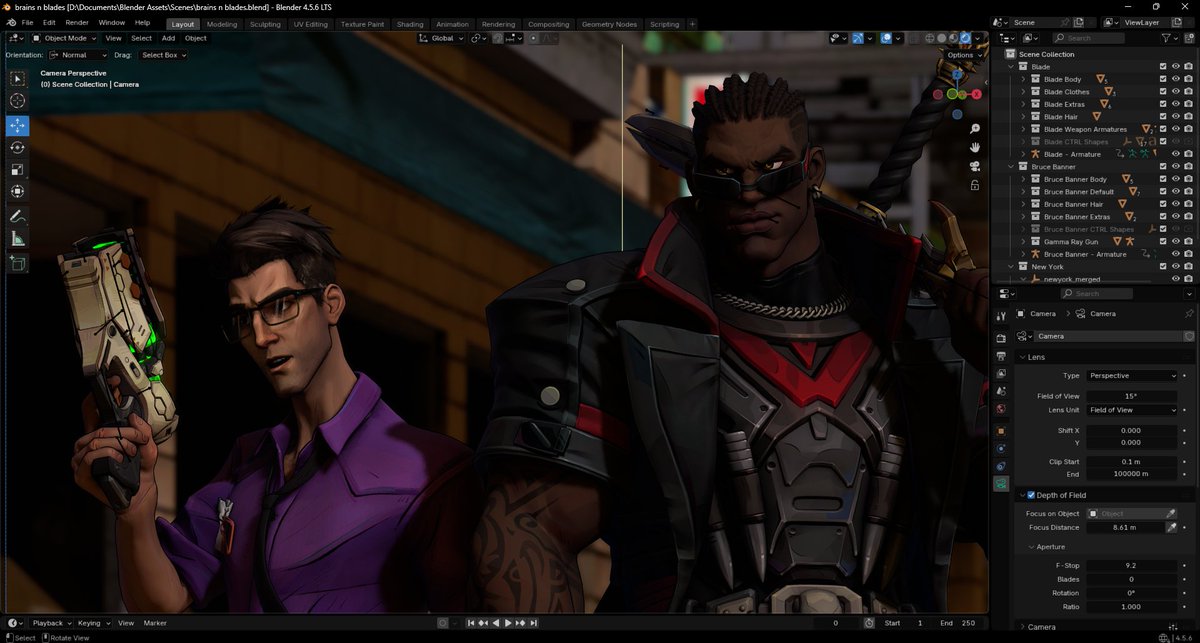This screenshot has height=643, width=1200.
Task: Switch to the Geometry Nodes workspace tab
Action: 609,24
